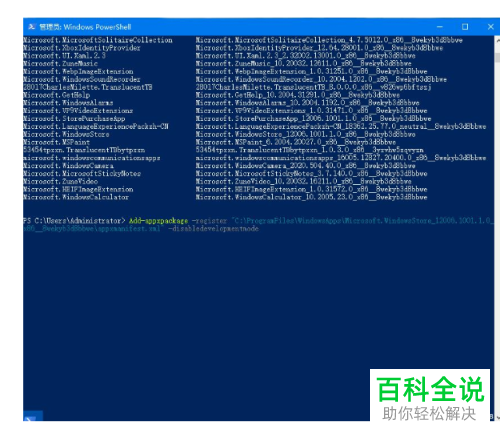Click the WindowsSoundRecorder_10.2004.1202.0 full name
This screenshot has height=434, width=500.
tap(321, 79)
